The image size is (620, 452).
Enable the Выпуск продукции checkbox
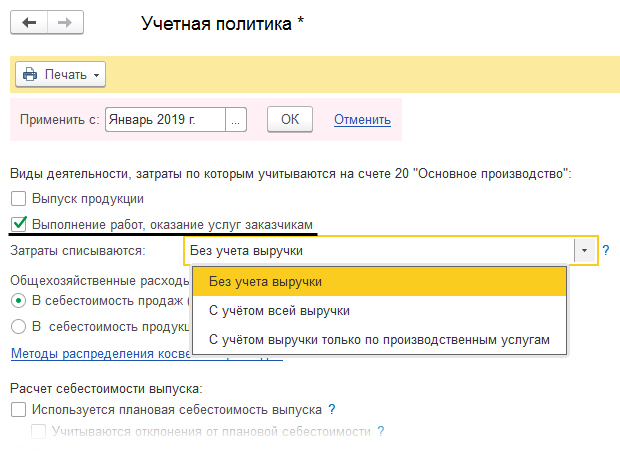point(18,199)
